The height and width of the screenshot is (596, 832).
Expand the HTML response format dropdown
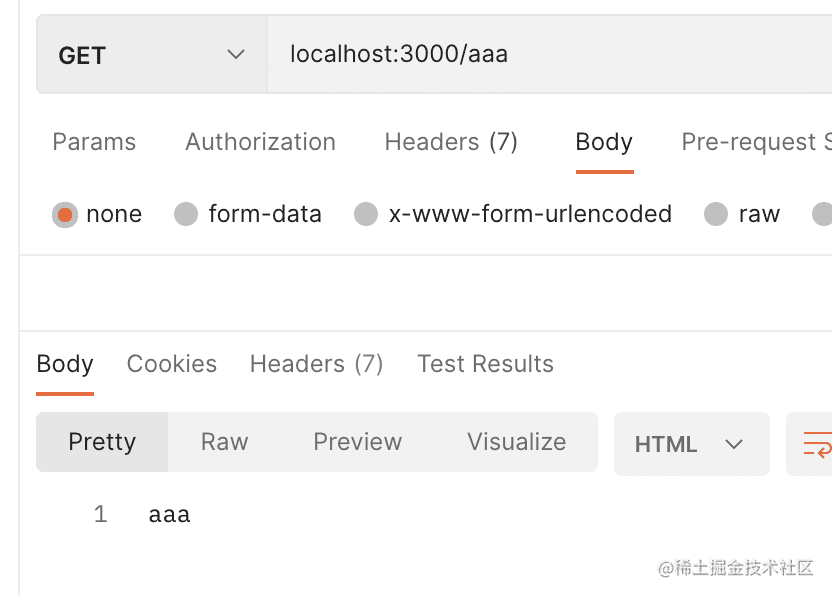click(691, 444)
